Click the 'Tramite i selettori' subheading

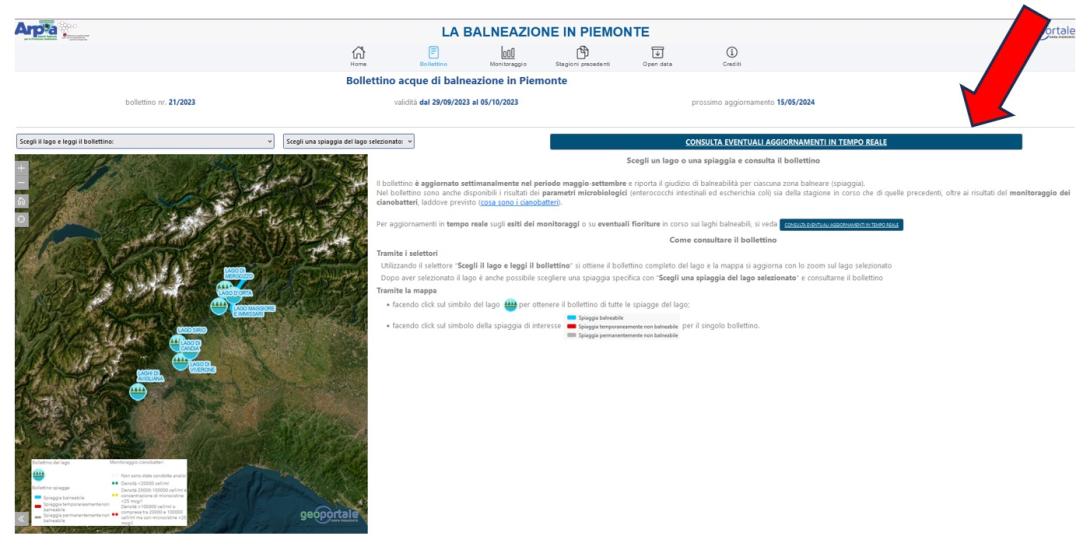(407, 253)
